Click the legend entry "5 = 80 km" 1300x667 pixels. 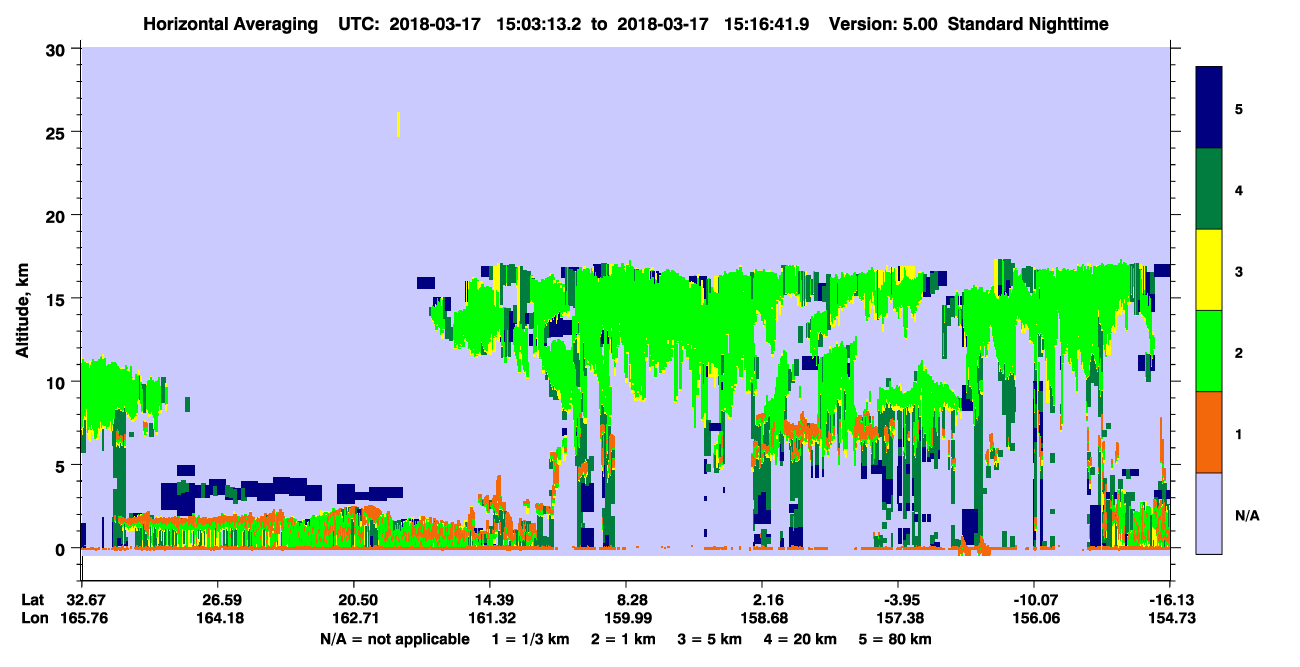(x=897, y=639)
